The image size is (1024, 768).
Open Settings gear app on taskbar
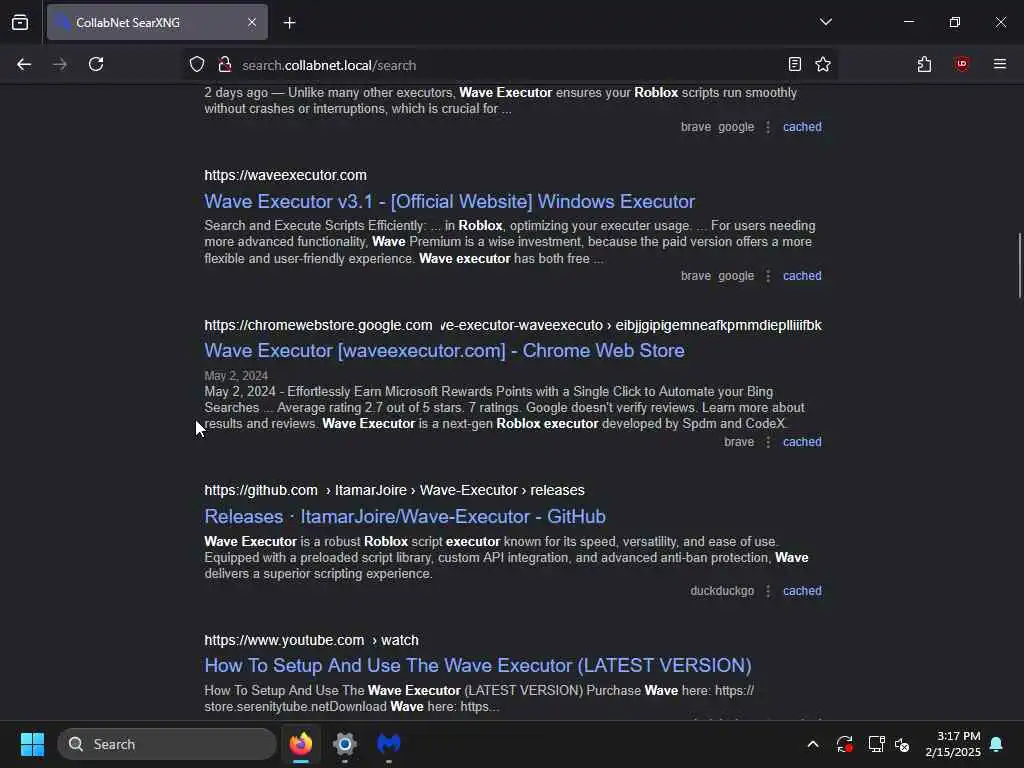pyautogui.click(x=345, y=744)
